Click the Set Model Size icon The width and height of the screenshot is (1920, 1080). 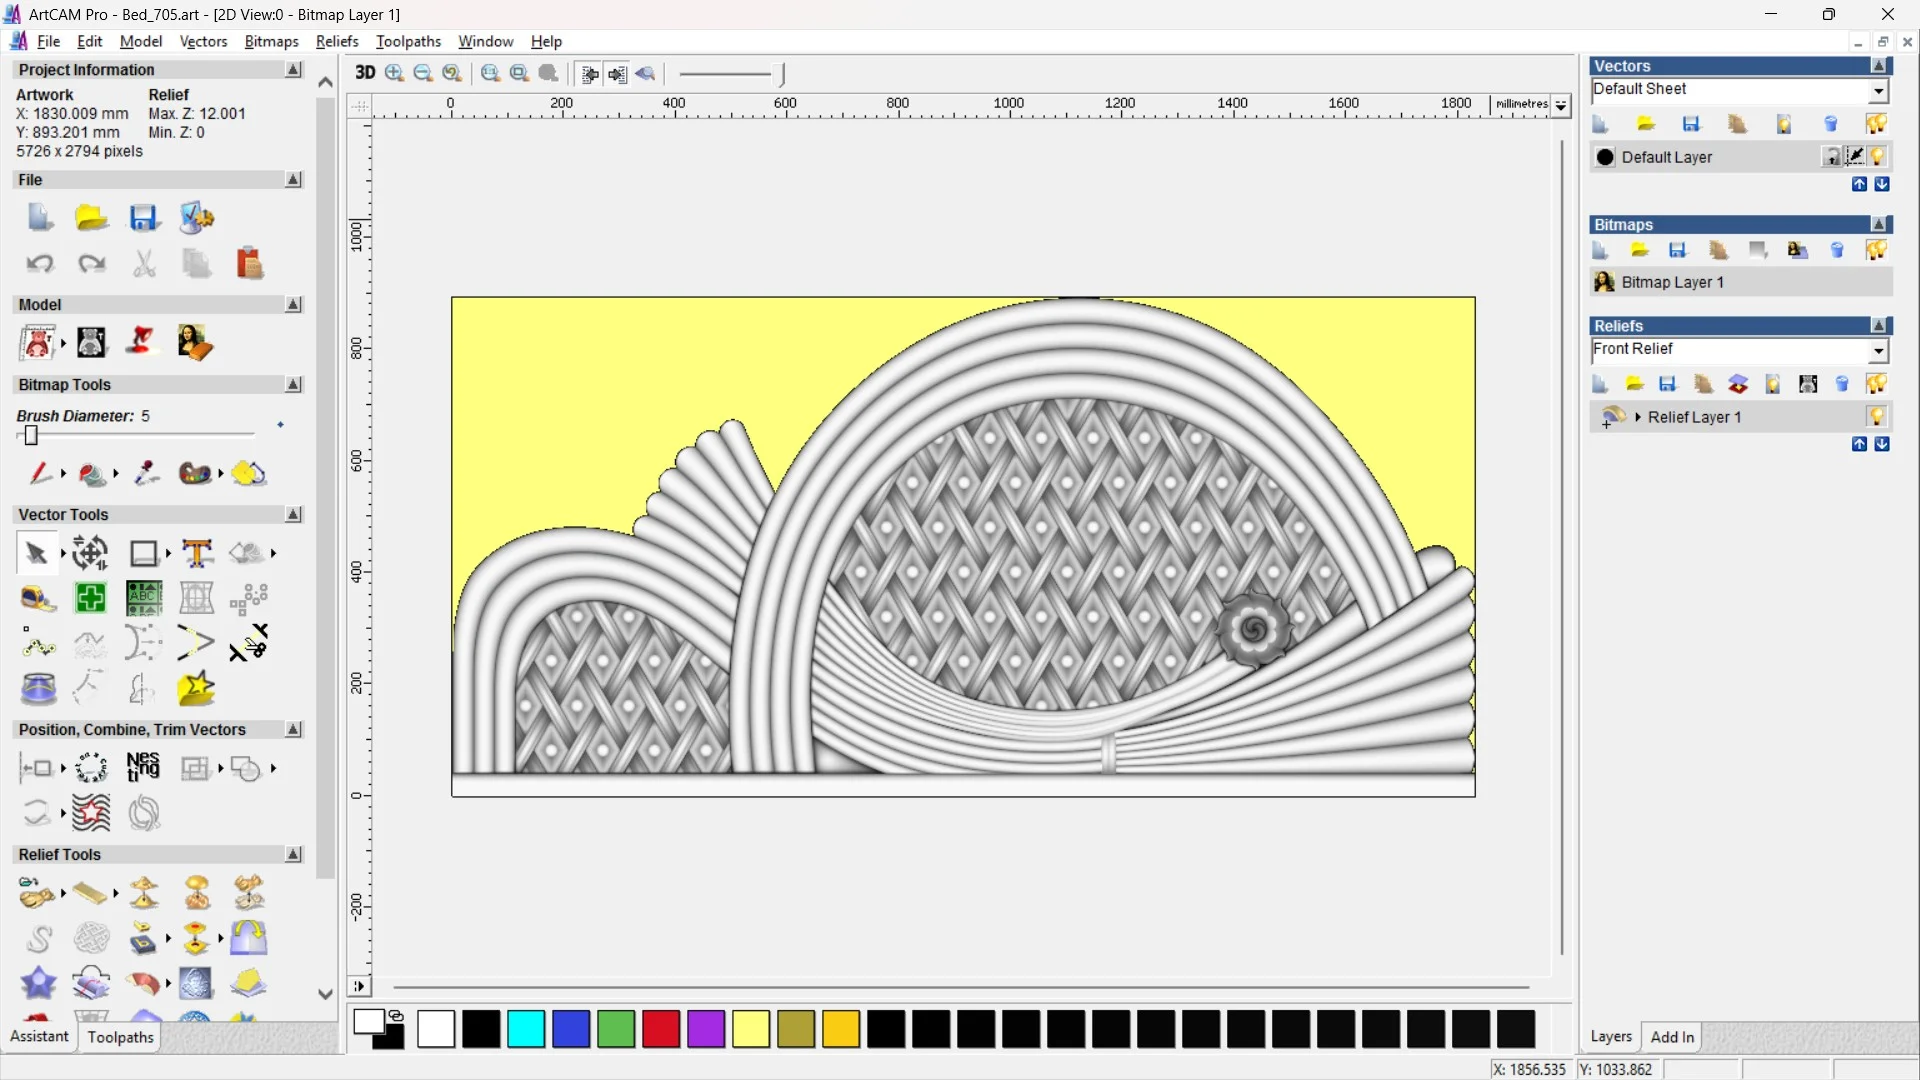37,343
